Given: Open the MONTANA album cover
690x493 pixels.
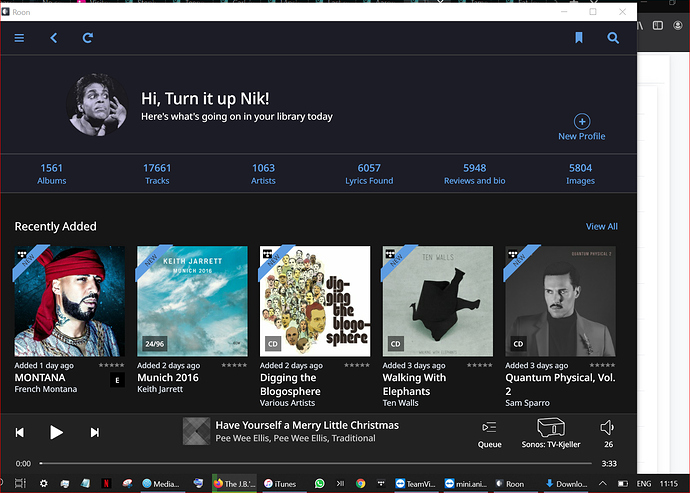Looking at the screenshot, I should click(x=70, y=301).
